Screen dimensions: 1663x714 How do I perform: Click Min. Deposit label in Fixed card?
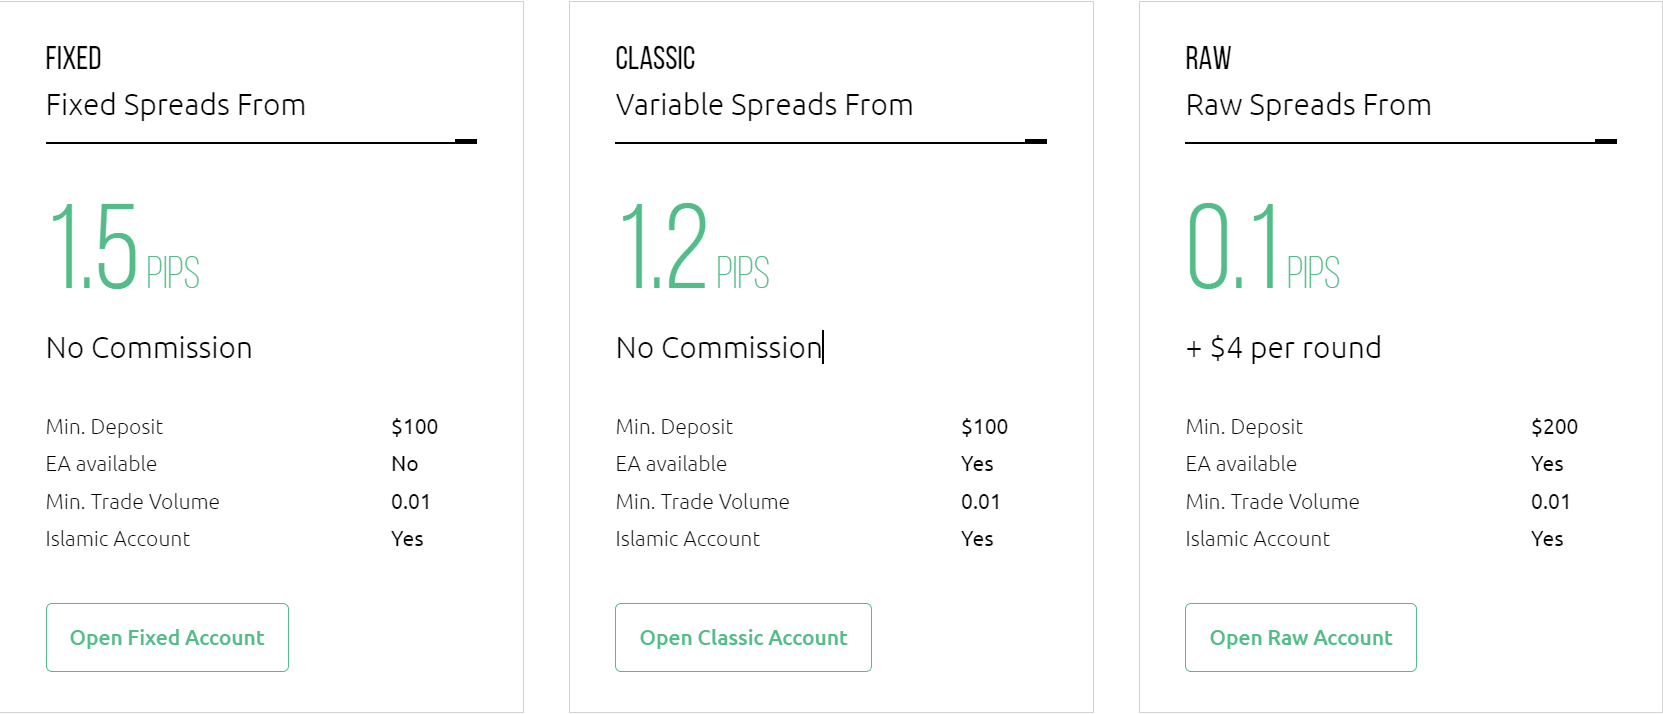click(x=104, y=427)
